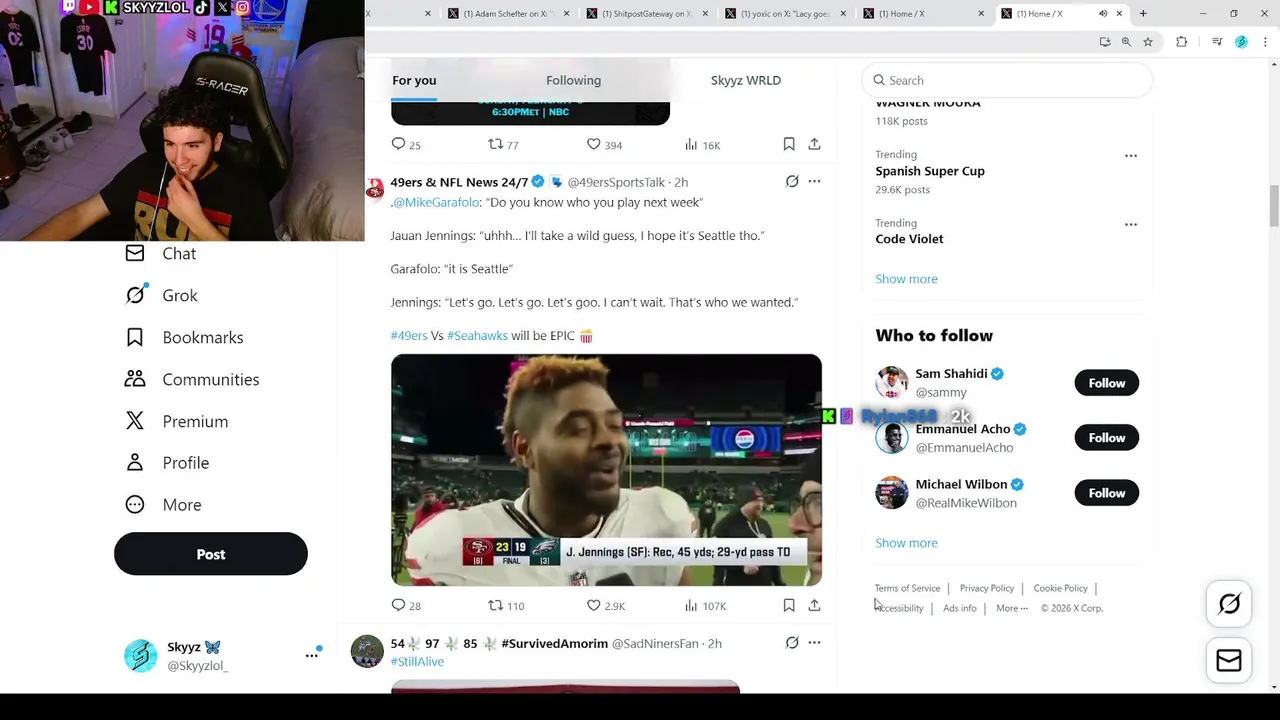Open the #49ers hashtag
Viewport: 1280px width, 720px height.
pyautogui.click(x=409, y=336)
